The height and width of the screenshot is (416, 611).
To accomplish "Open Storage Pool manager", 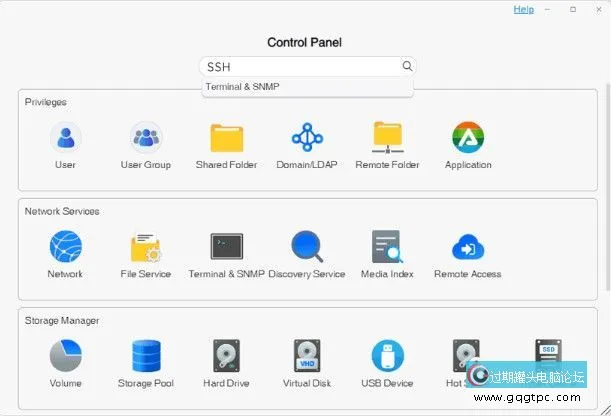I will (146, 356).
